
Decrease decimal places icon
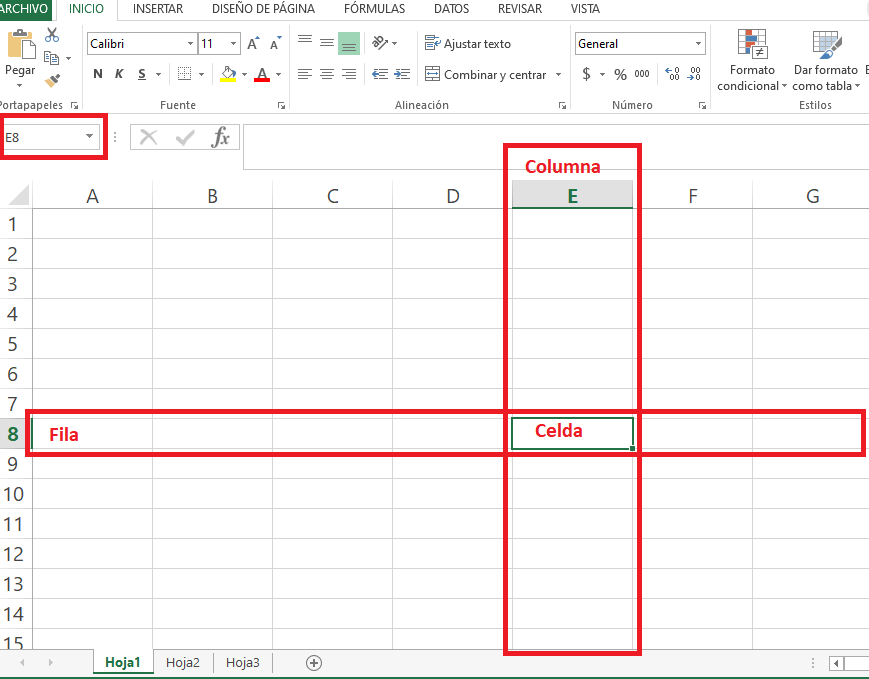(694, 74)
